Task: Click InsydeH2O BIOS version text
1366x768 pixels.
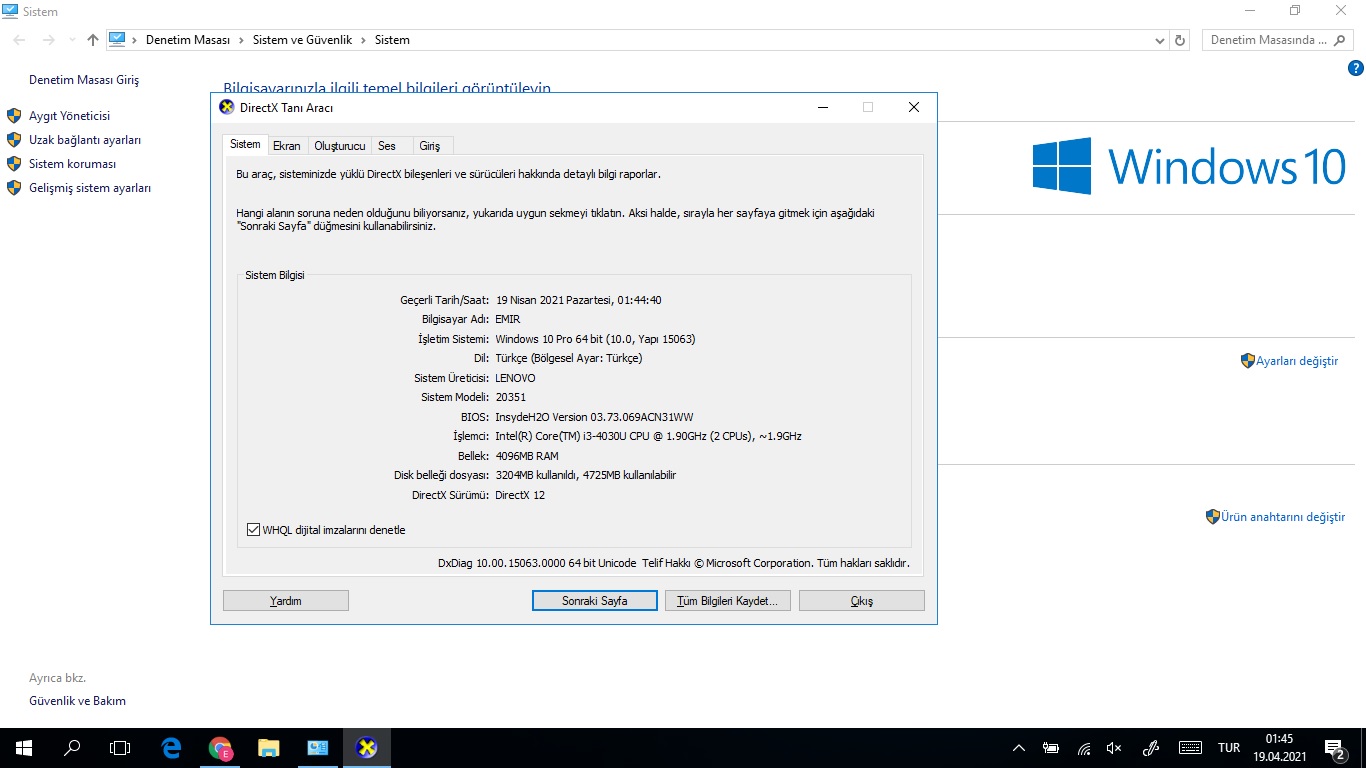Action: (x=594, y=417)
